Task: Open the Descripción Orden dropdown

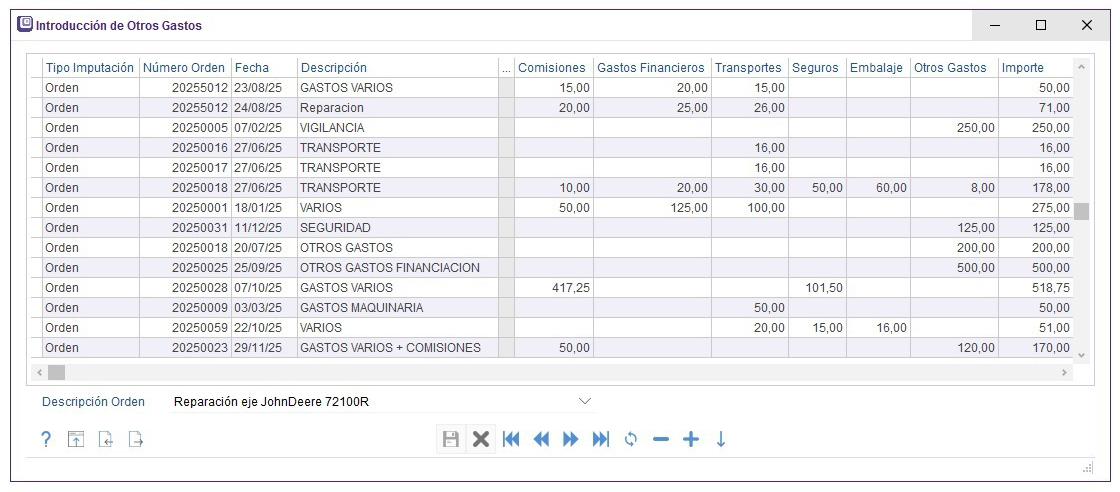Action: 585,401
